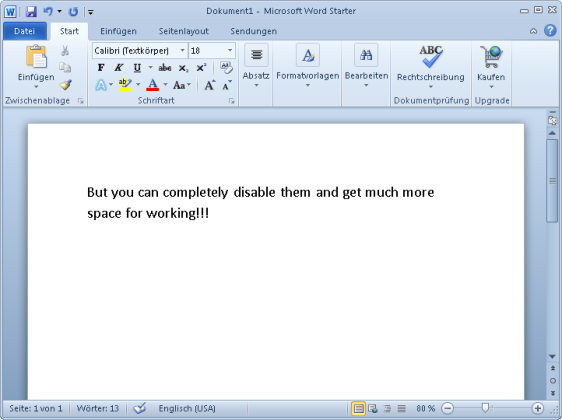Open the Datei file menu
Image resolution: width=562 pixels, height=420 pixels.
pos(24,31)
